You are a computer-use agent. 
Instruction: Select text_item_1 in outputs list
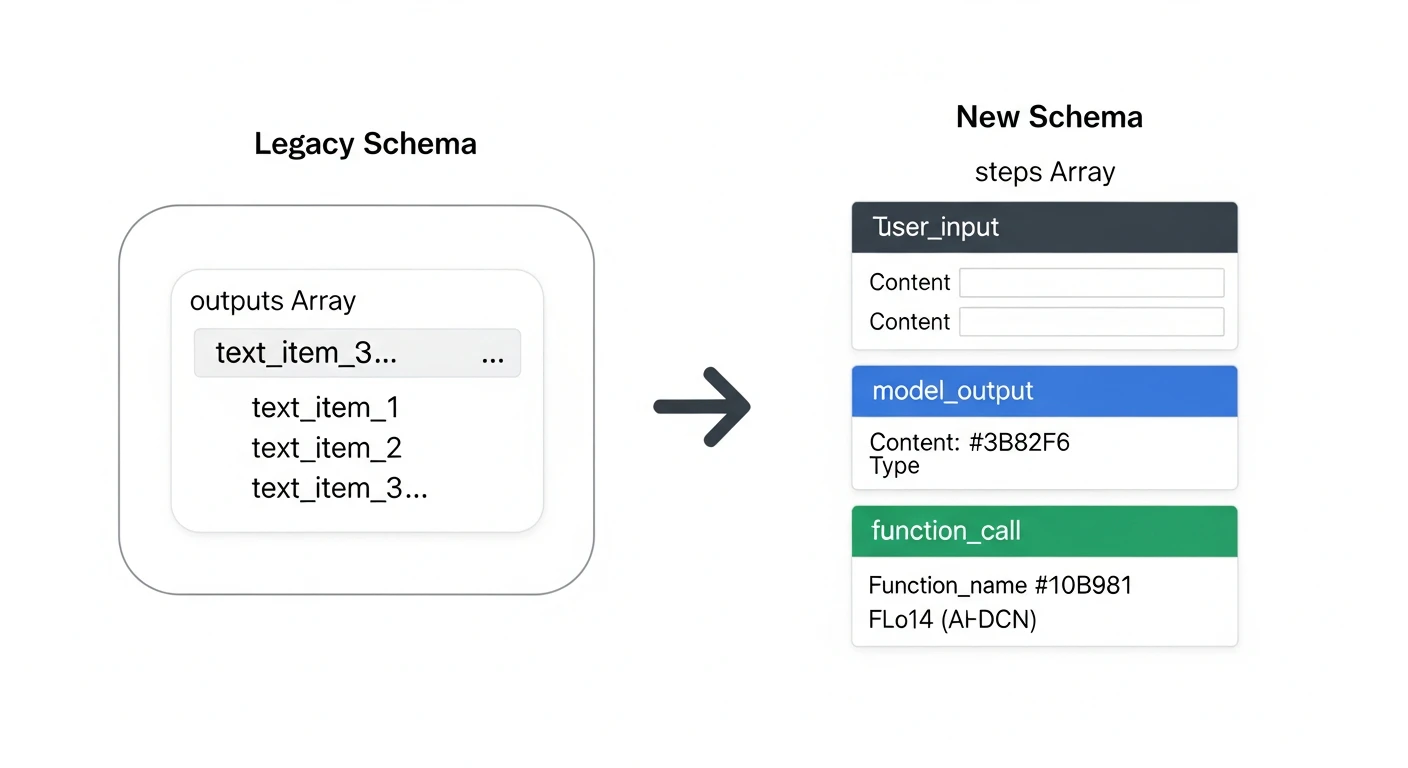(325, 407)
